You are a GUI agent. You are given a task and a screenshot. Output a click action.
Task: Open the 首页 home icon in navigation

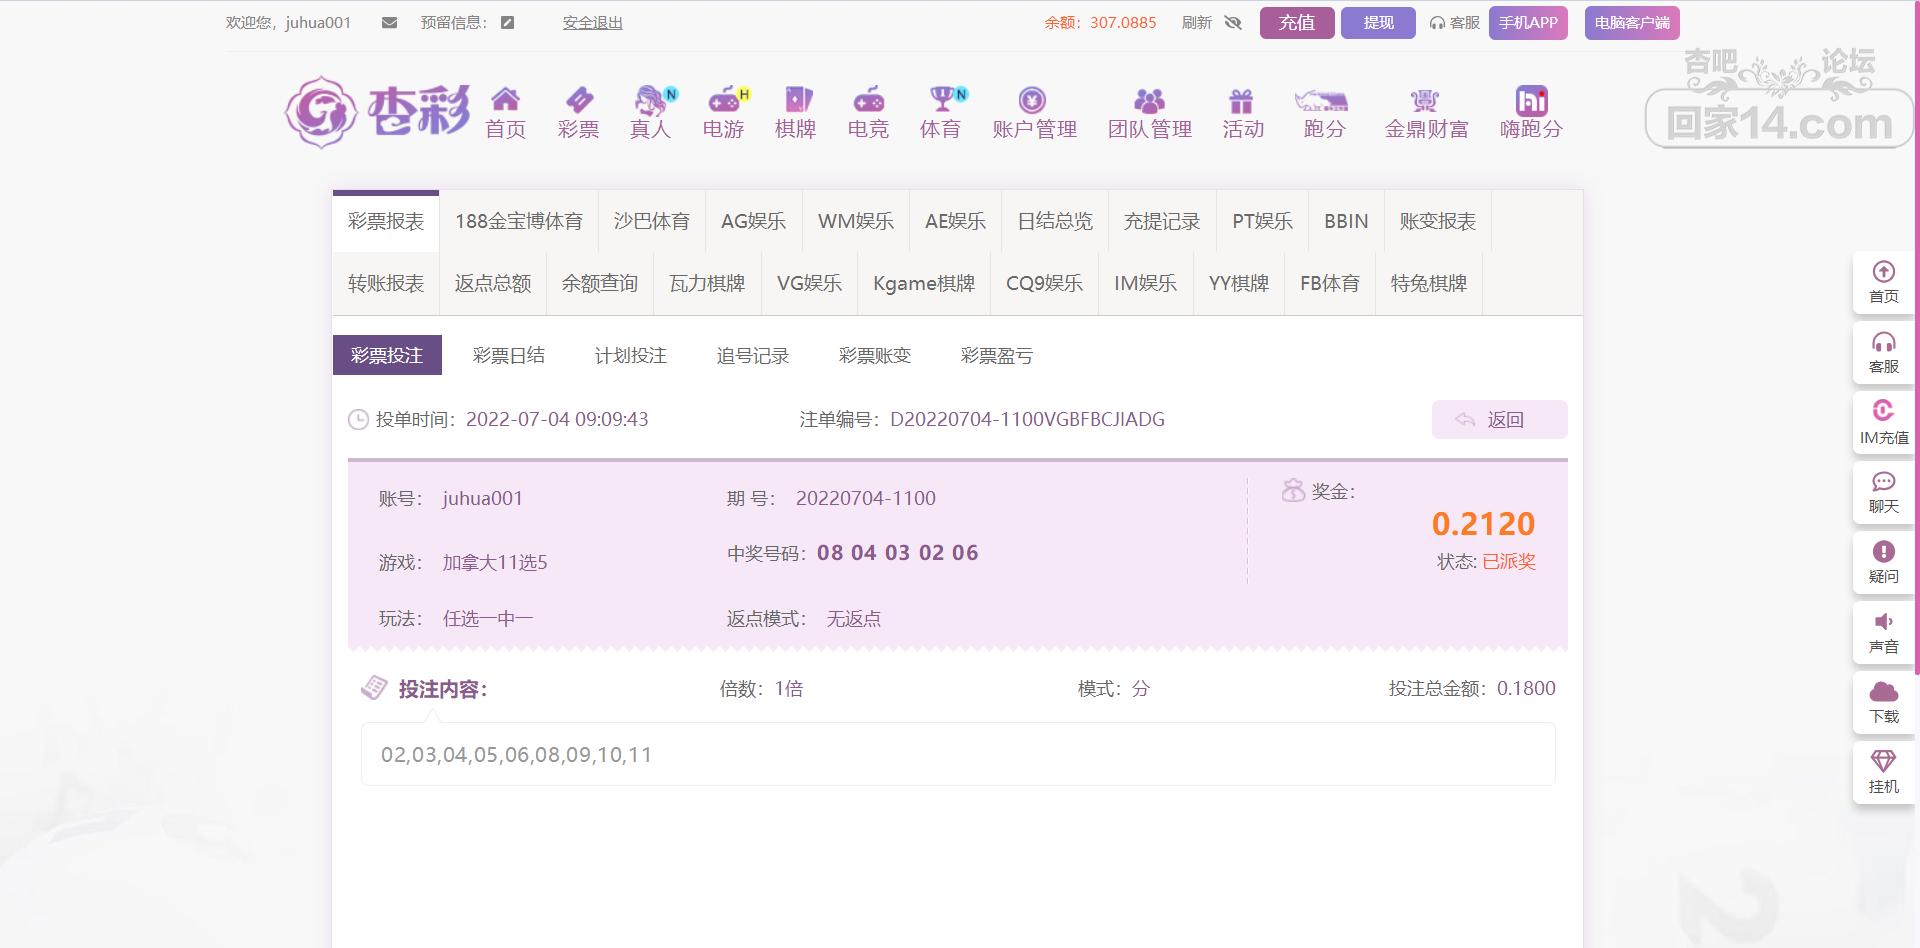[x=505, y=100]
